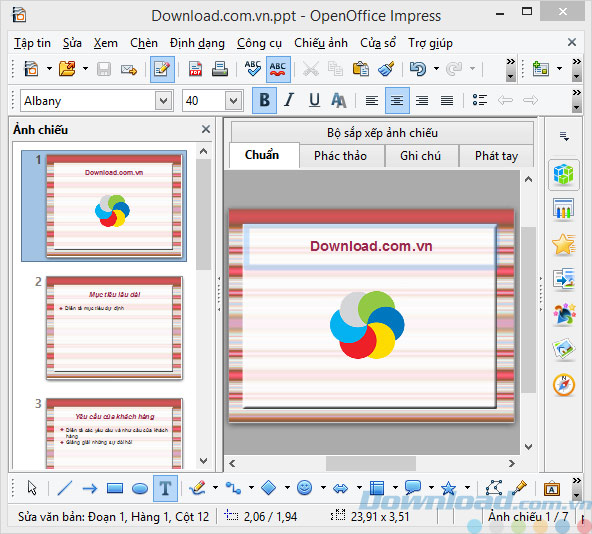Open the Sửa menu
Screen dimensions: 592x534
[72, 43]
